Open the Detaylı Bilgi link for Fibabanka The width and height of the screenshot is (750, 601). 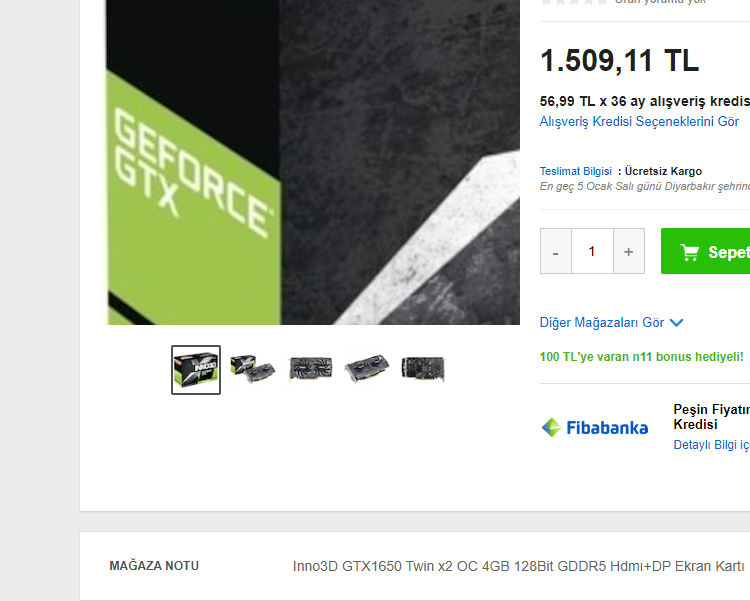pyautogui.click(x=711, y=445)
